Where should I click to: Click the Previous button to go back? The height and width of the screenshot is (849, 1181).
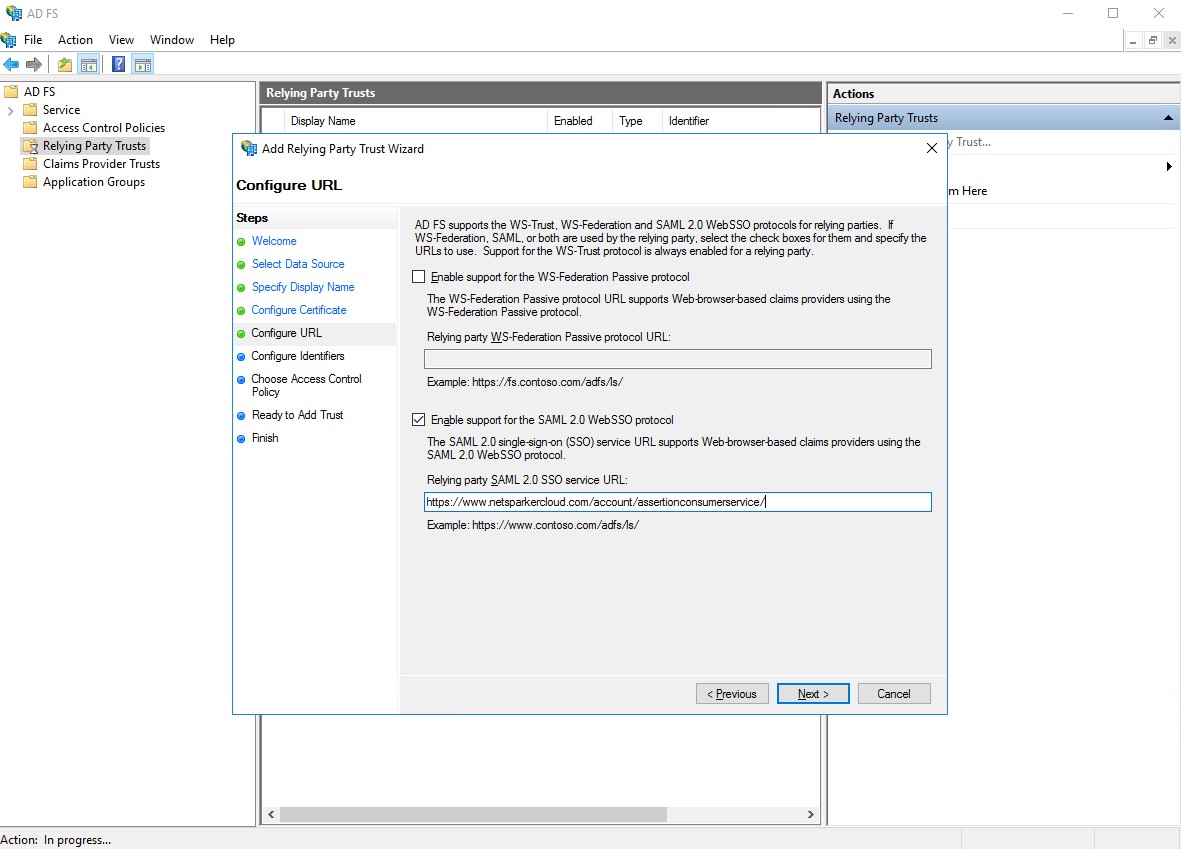732,693
